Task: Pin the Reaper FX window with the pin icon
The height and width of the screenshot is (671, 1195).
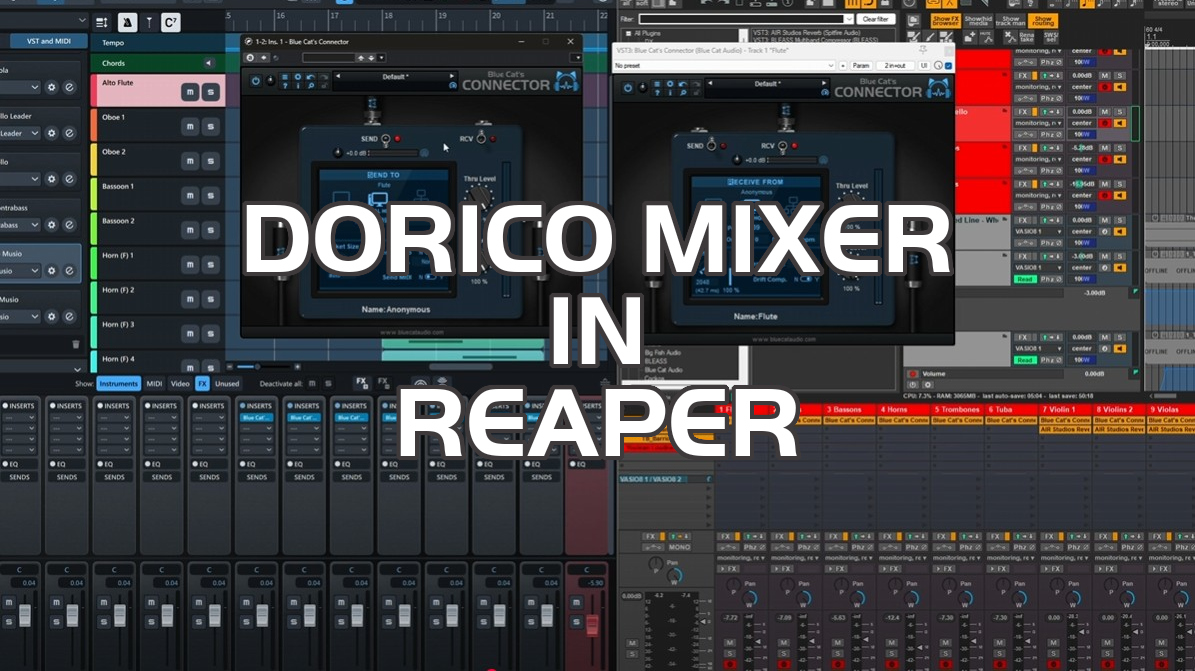Action: [923, 50]
